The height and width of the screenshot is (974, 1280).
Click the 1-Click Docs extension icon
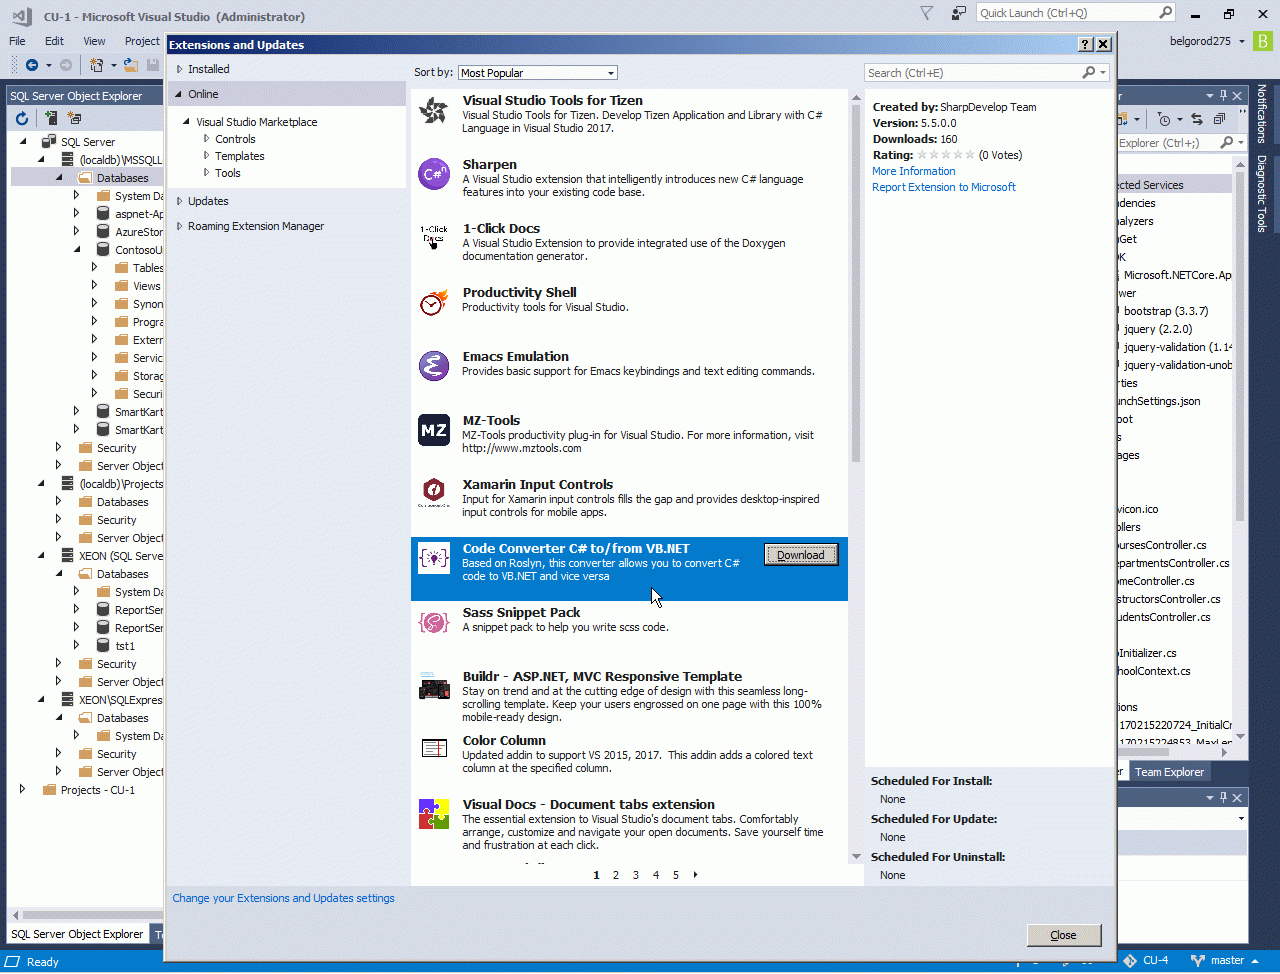click(434, 238)
